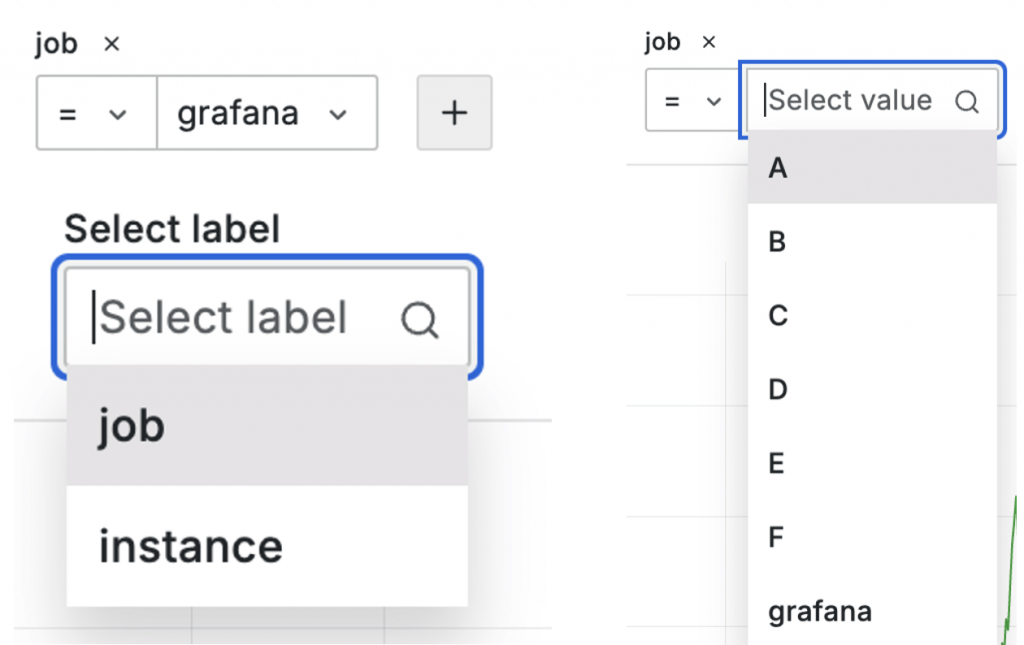Focus the Select label input field
The width and height of the screenshot is (1024, 645).
coord(240,318)
